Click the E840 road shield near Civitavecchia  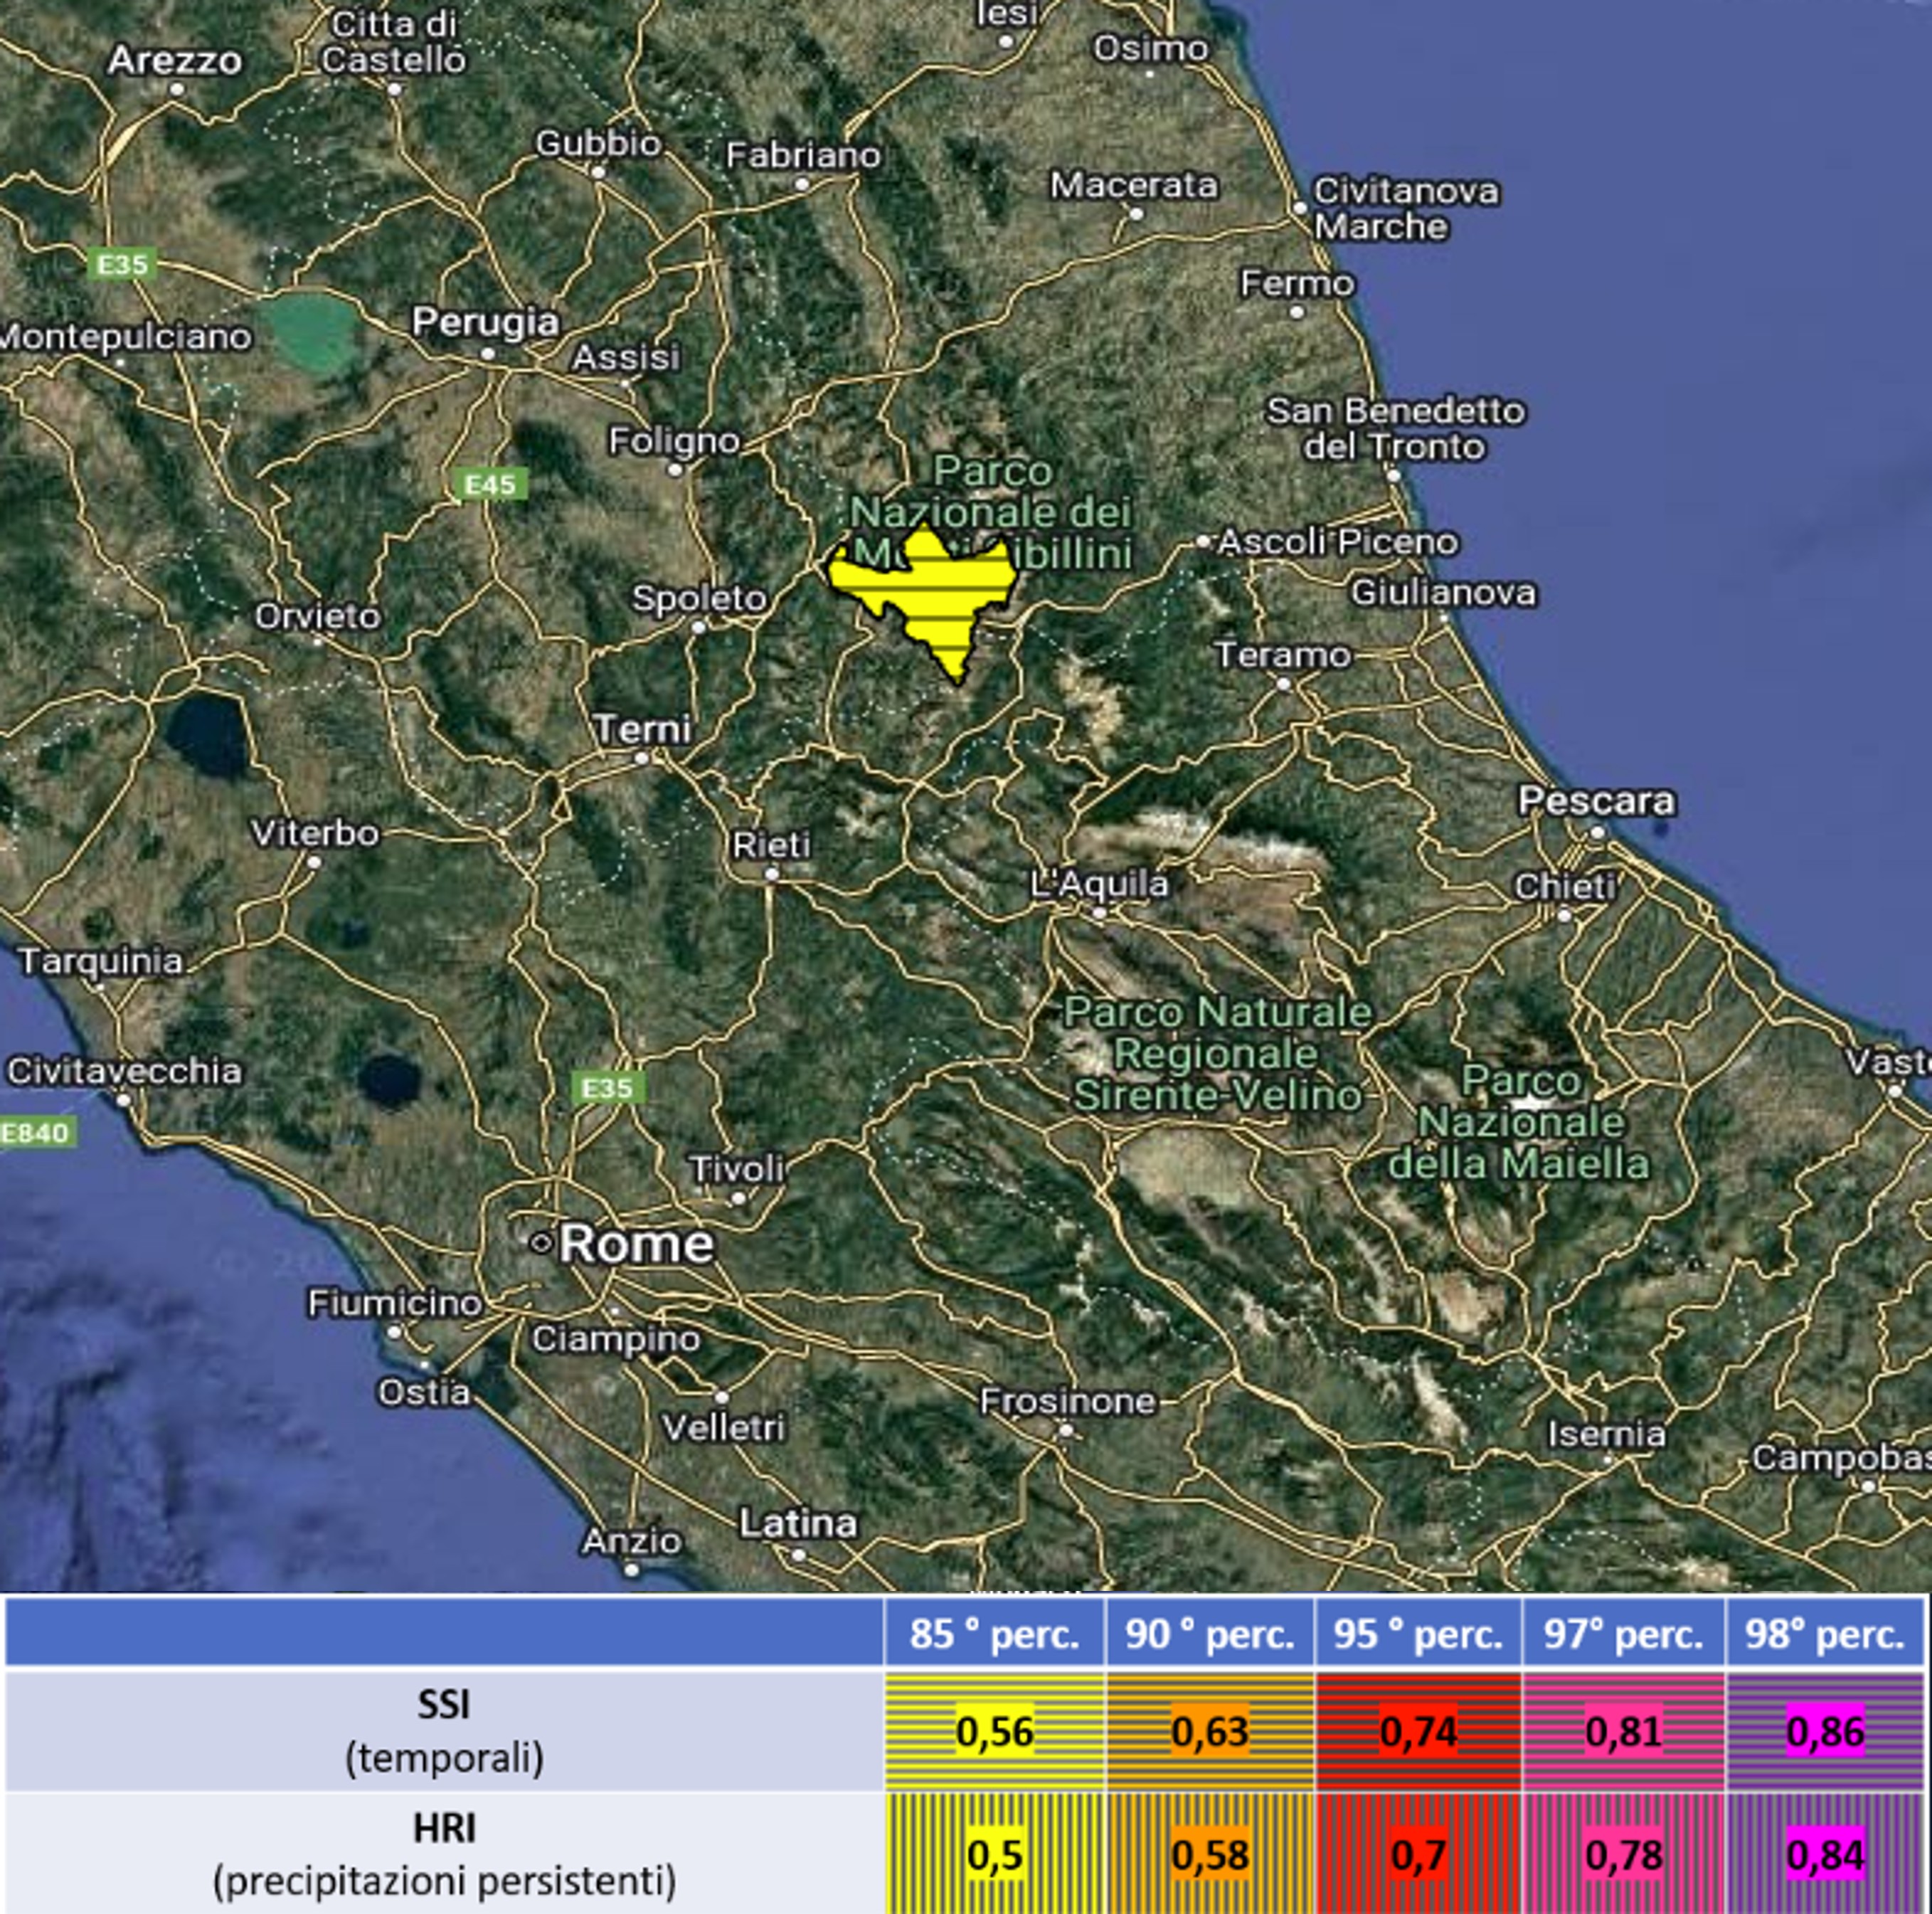(x=36, y=1133)
